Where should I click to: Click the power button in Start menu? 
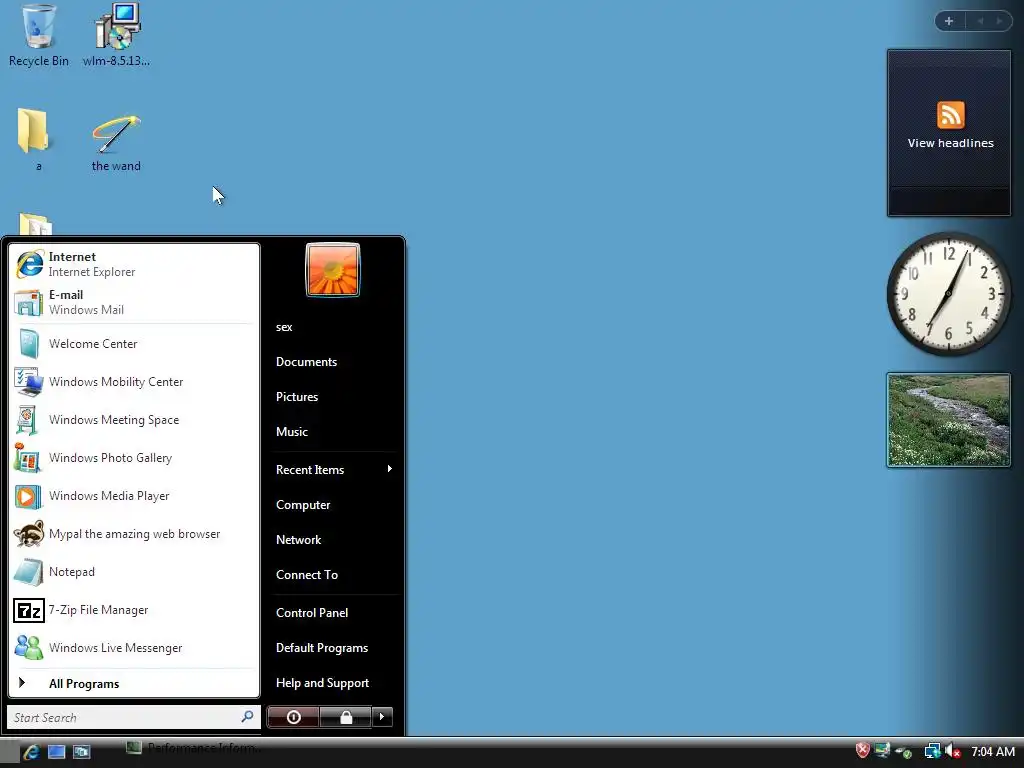293,717
